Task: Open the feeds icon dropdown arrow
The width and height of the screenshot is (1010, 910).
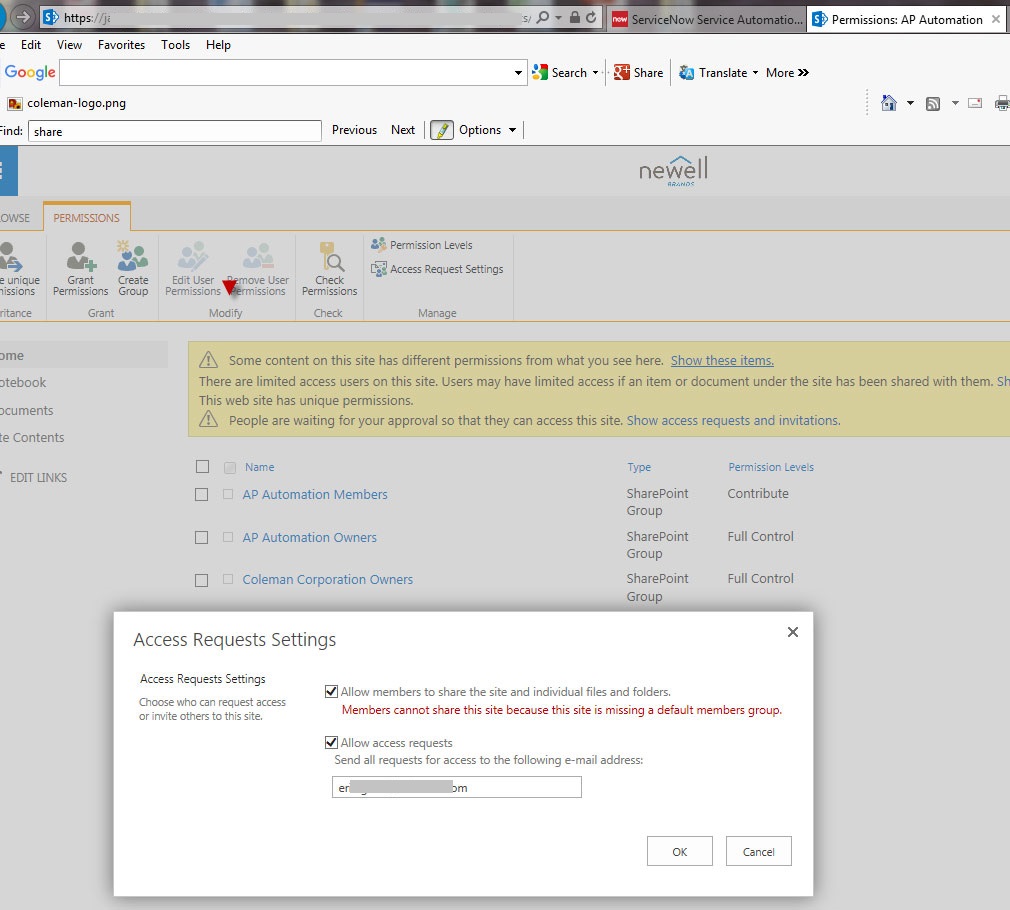Action: point(955,103)
